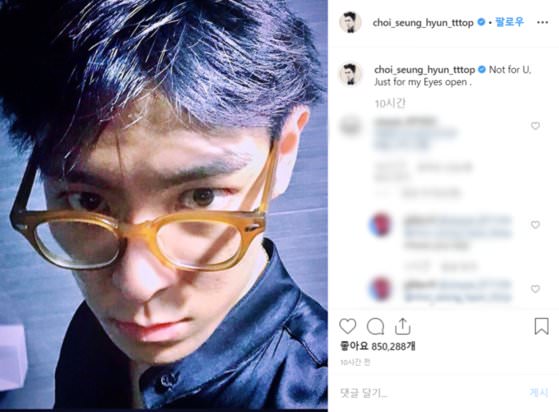
Task: Like the first blurred comment
Action: (535, 125)
